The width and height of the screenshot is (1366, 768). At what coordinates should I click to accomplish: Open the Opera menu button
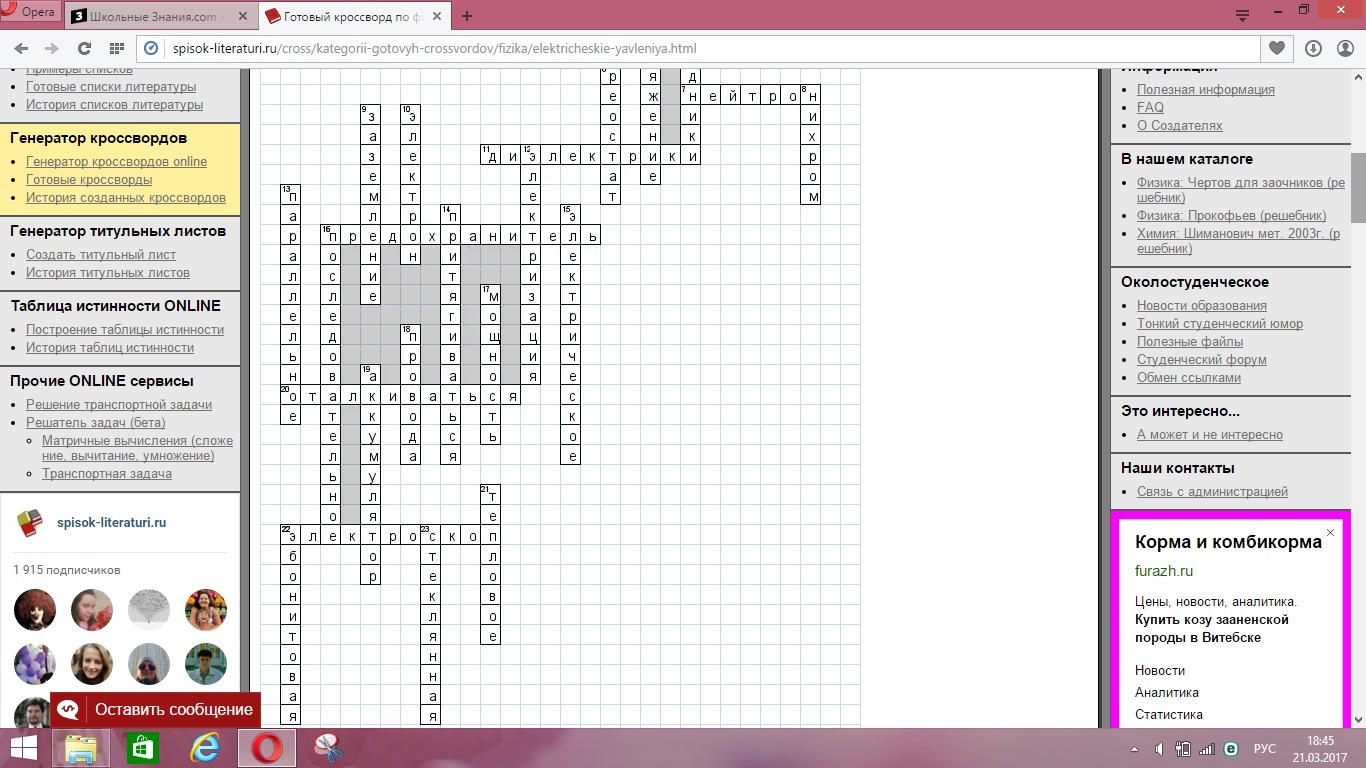point(30,12)
